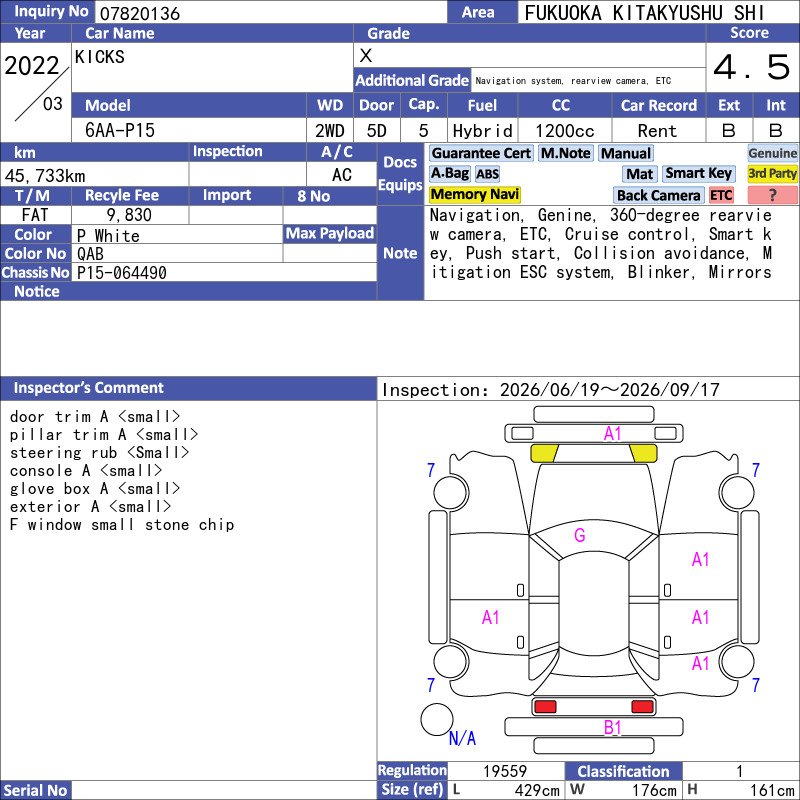Viewport: 800px width, 800px height.
Task: Click the N/A spare tire circle
Action: coord(437,719)
